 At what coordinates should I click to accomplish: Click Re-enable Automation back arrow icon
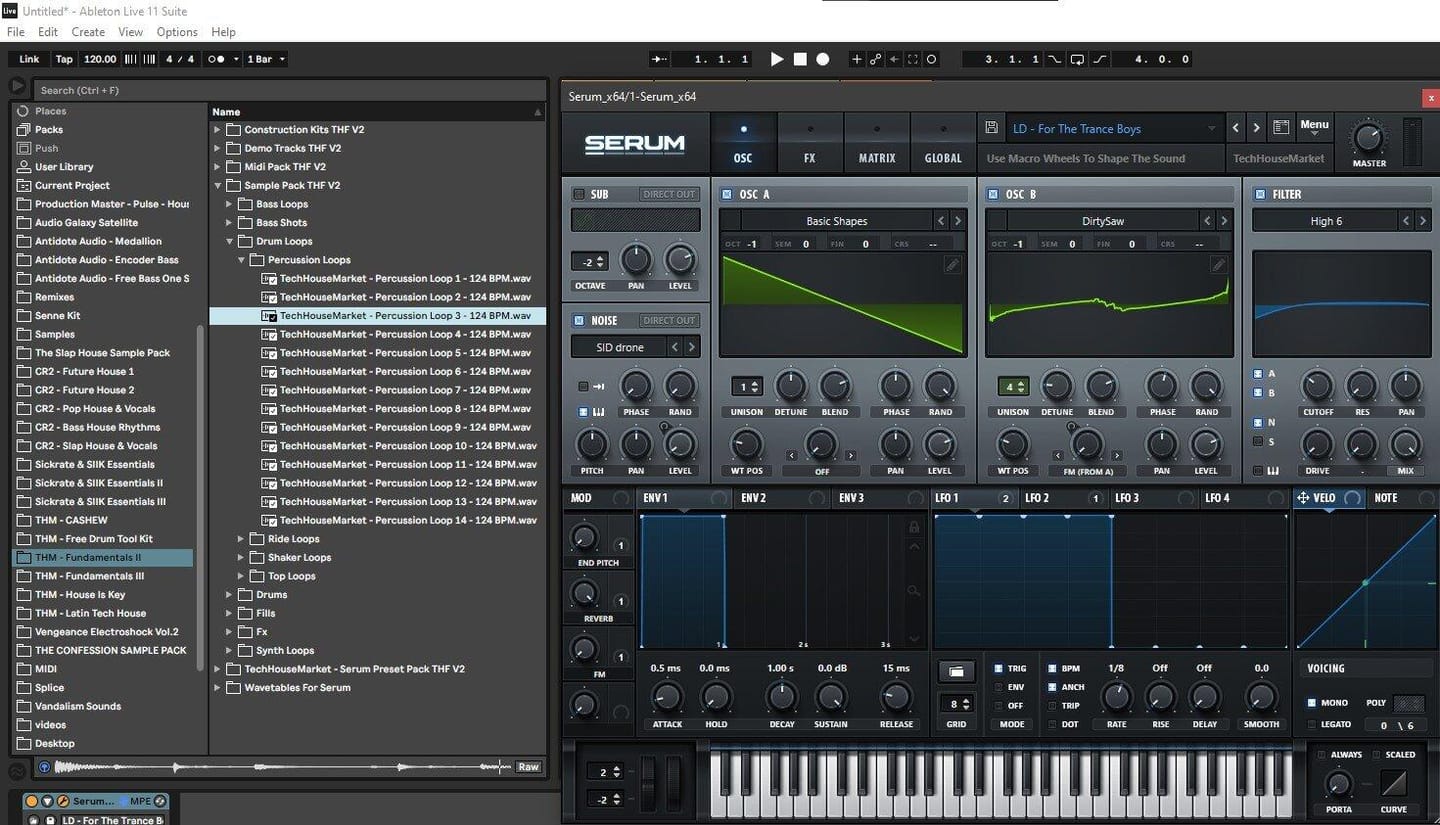(894, 59)
